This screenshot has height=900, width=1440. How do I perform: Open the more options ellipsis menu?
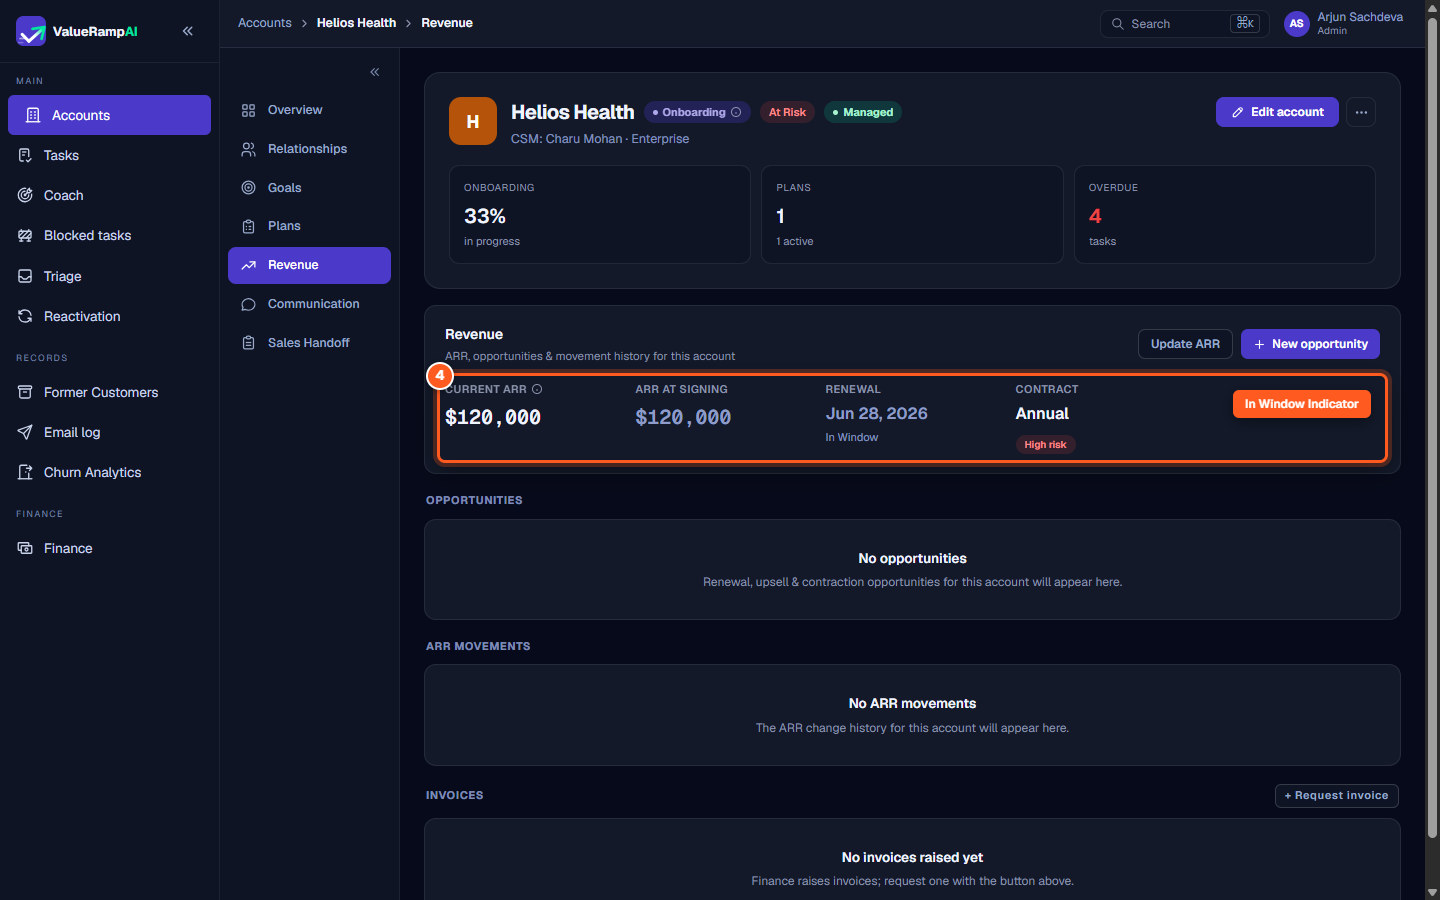click(x=1361, y=112)
